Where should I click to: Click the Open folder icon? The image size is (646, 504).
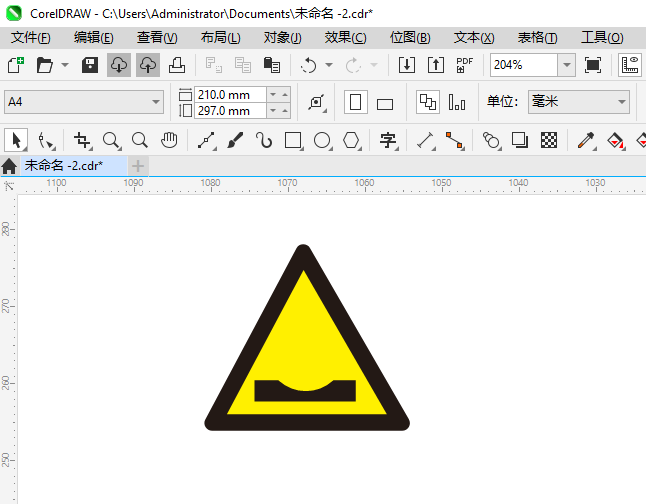pos(44,65)
